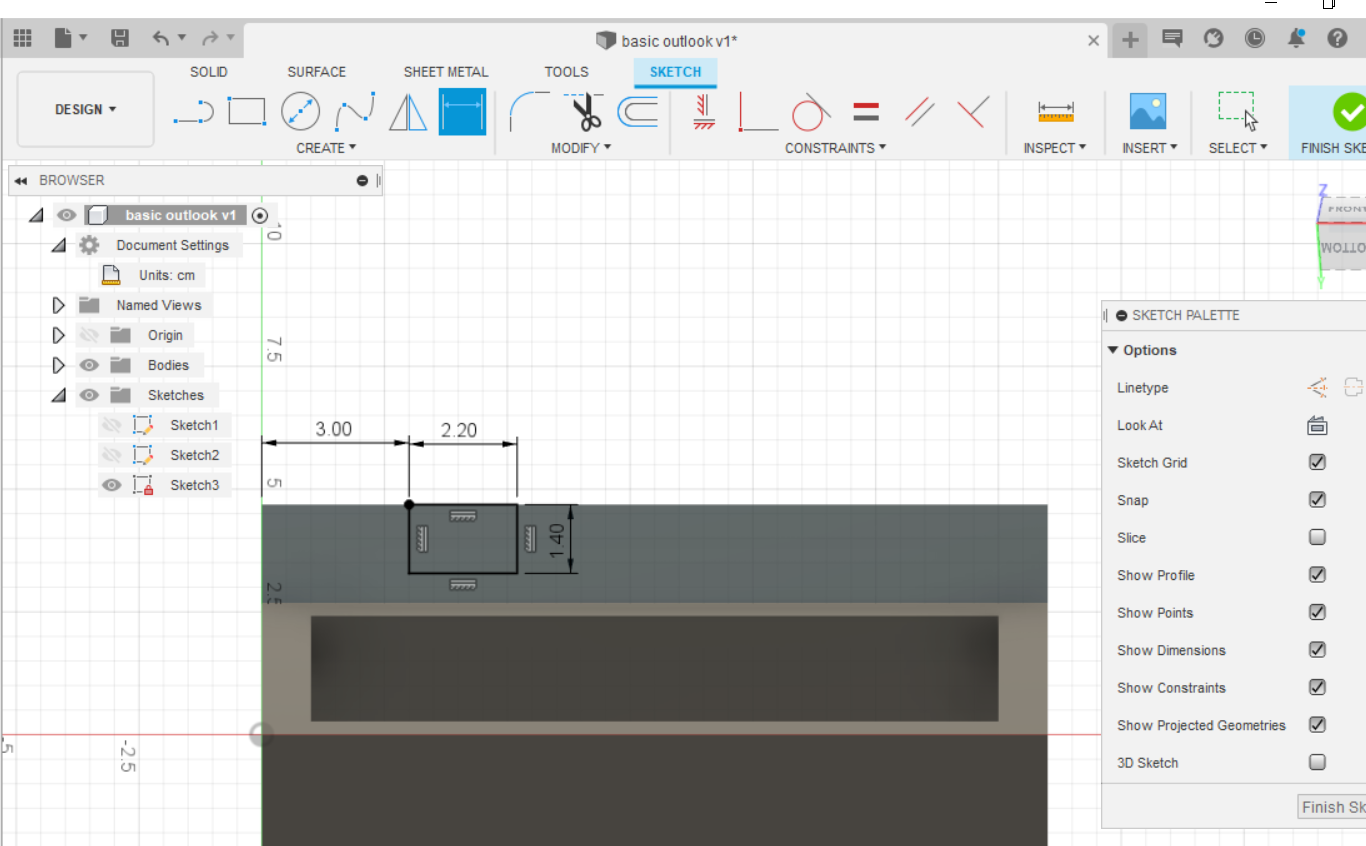Click the Look At icon in Sketch Palette

(x=1317, y=424)
